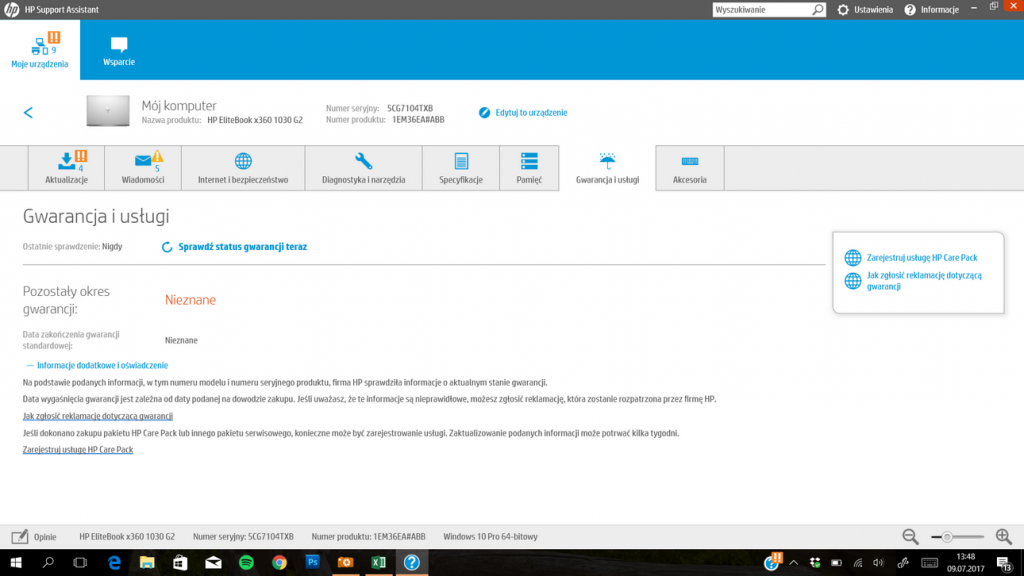Click the zoom in magnifier icon
The height and width of the screenshot is (576, 1024).
(1003, 537)
